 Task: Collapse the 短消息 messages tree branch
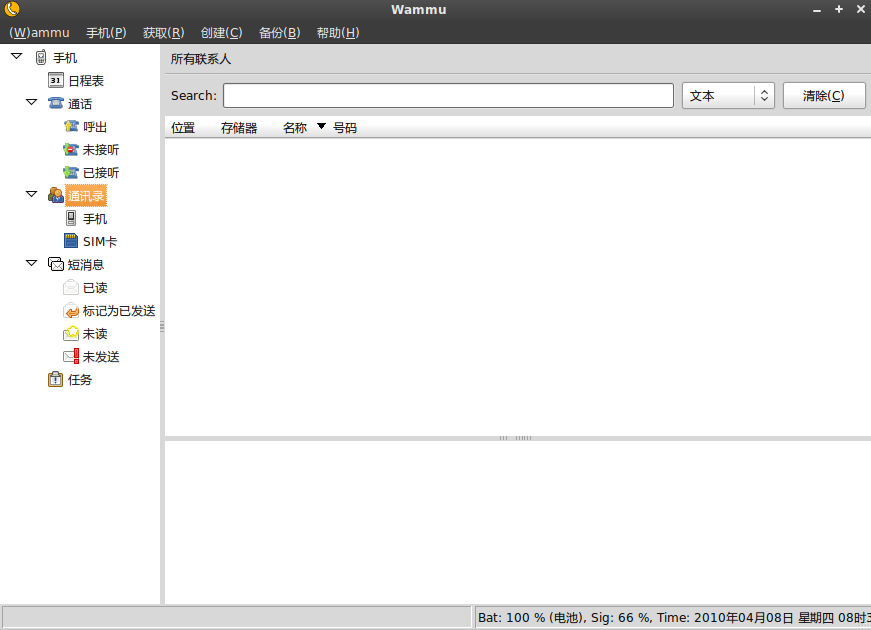pos(31,264)
